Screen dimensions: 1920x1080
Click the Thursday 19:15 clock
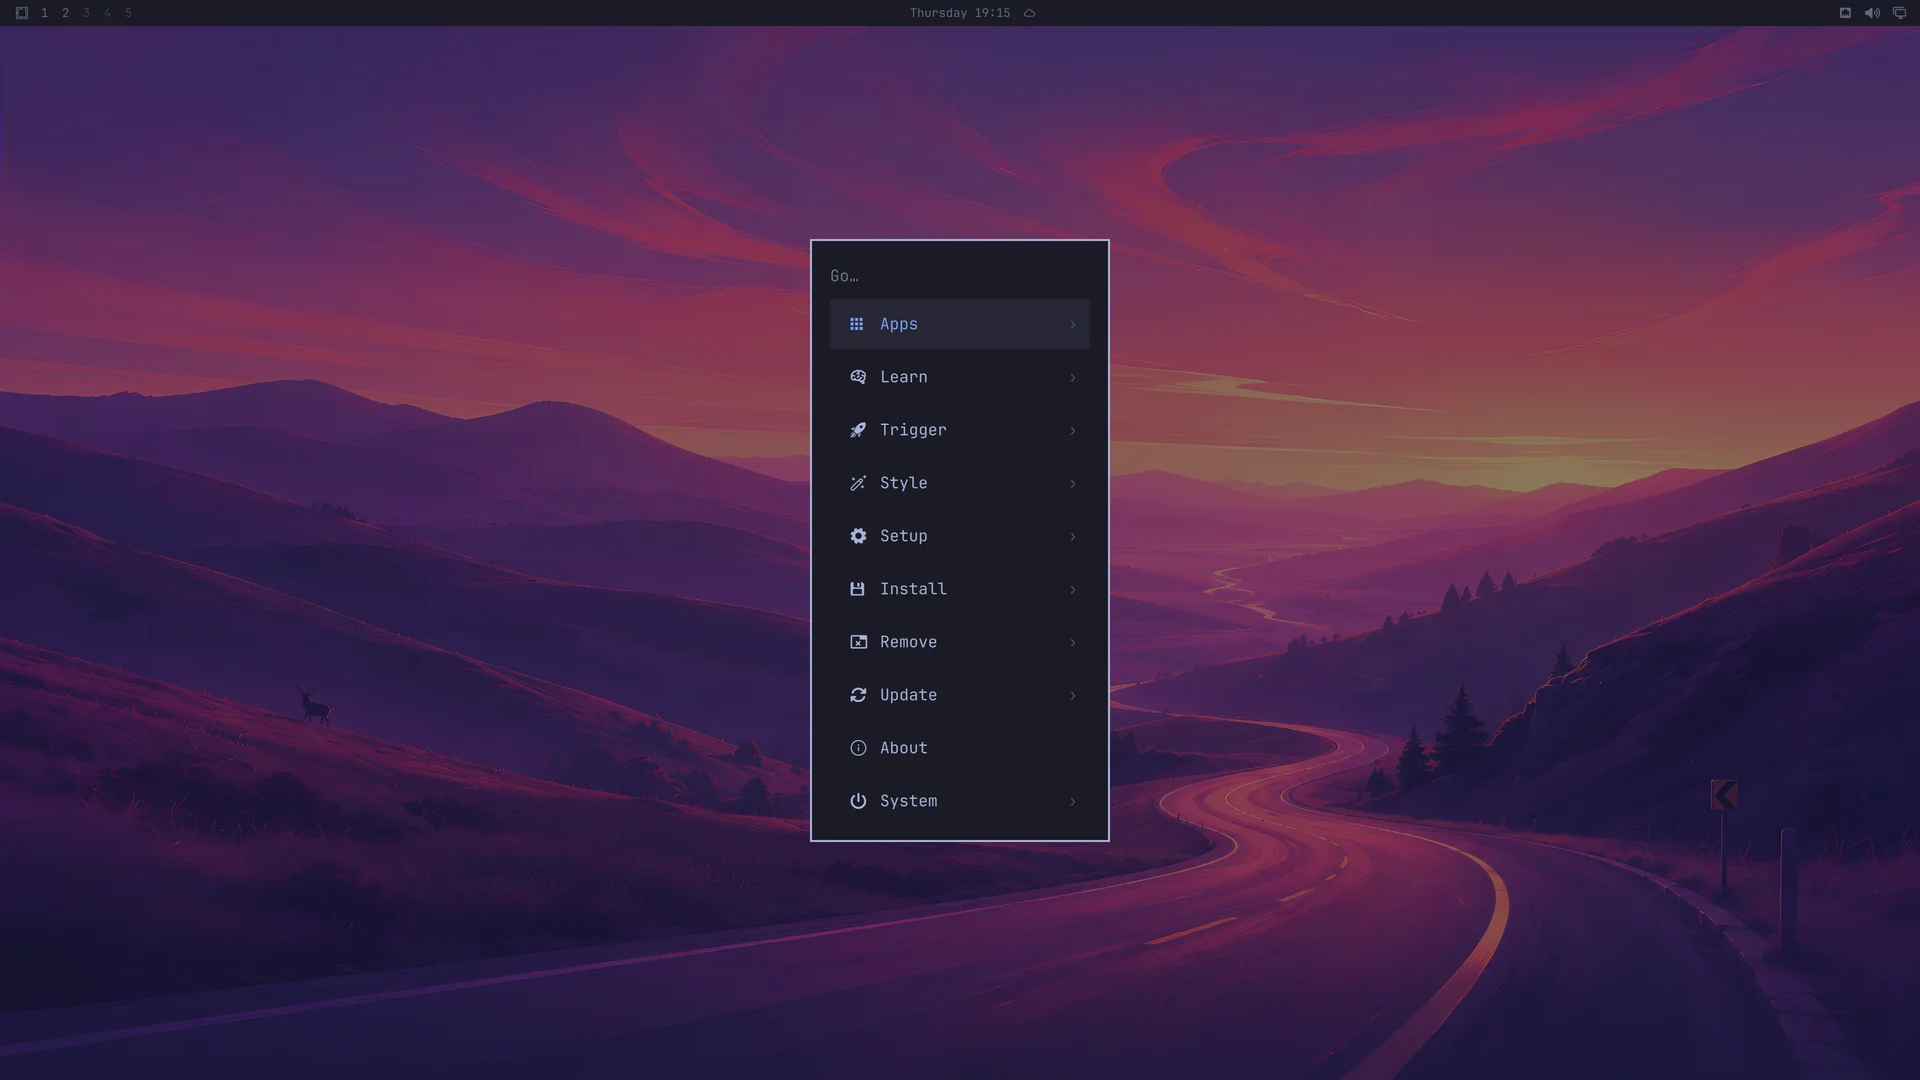pyautogui.click(x=960, y=13)
